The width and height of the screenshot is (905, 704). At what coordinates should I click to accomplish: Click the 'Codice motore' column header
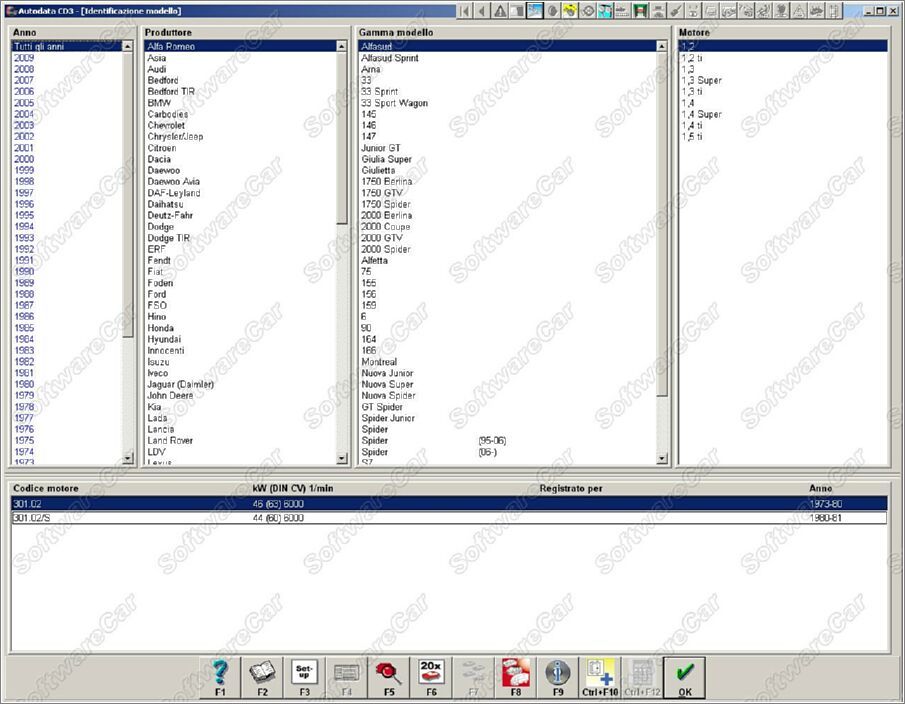click(x=46, y=488)
